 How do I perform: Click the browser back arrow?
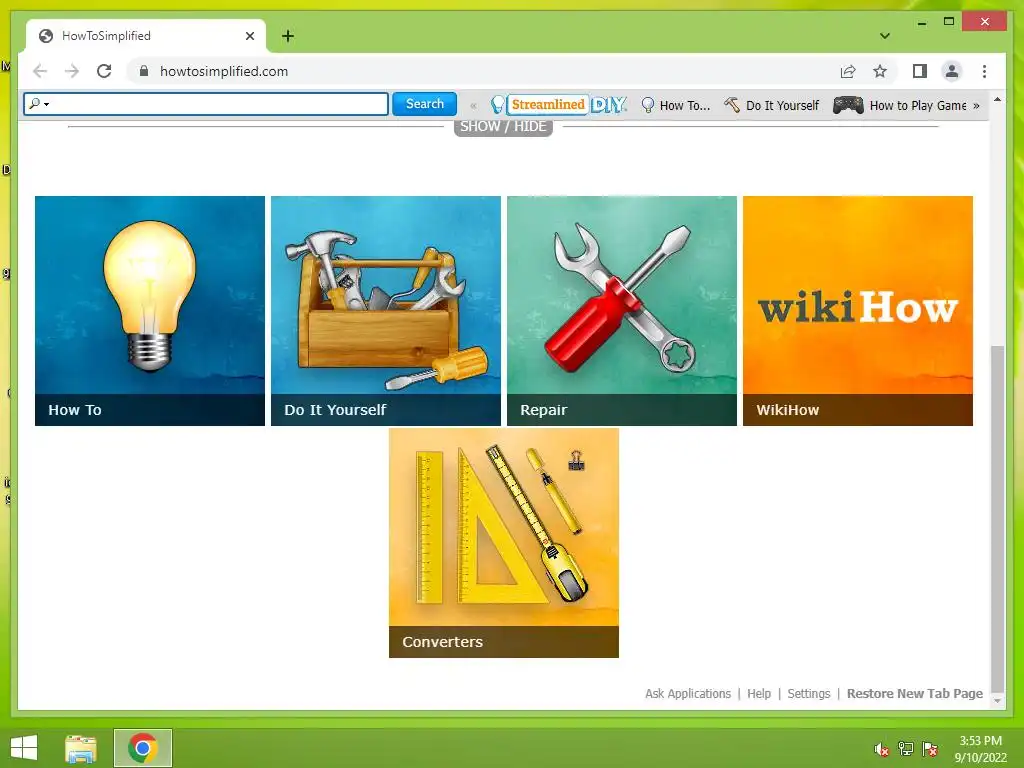40,71
